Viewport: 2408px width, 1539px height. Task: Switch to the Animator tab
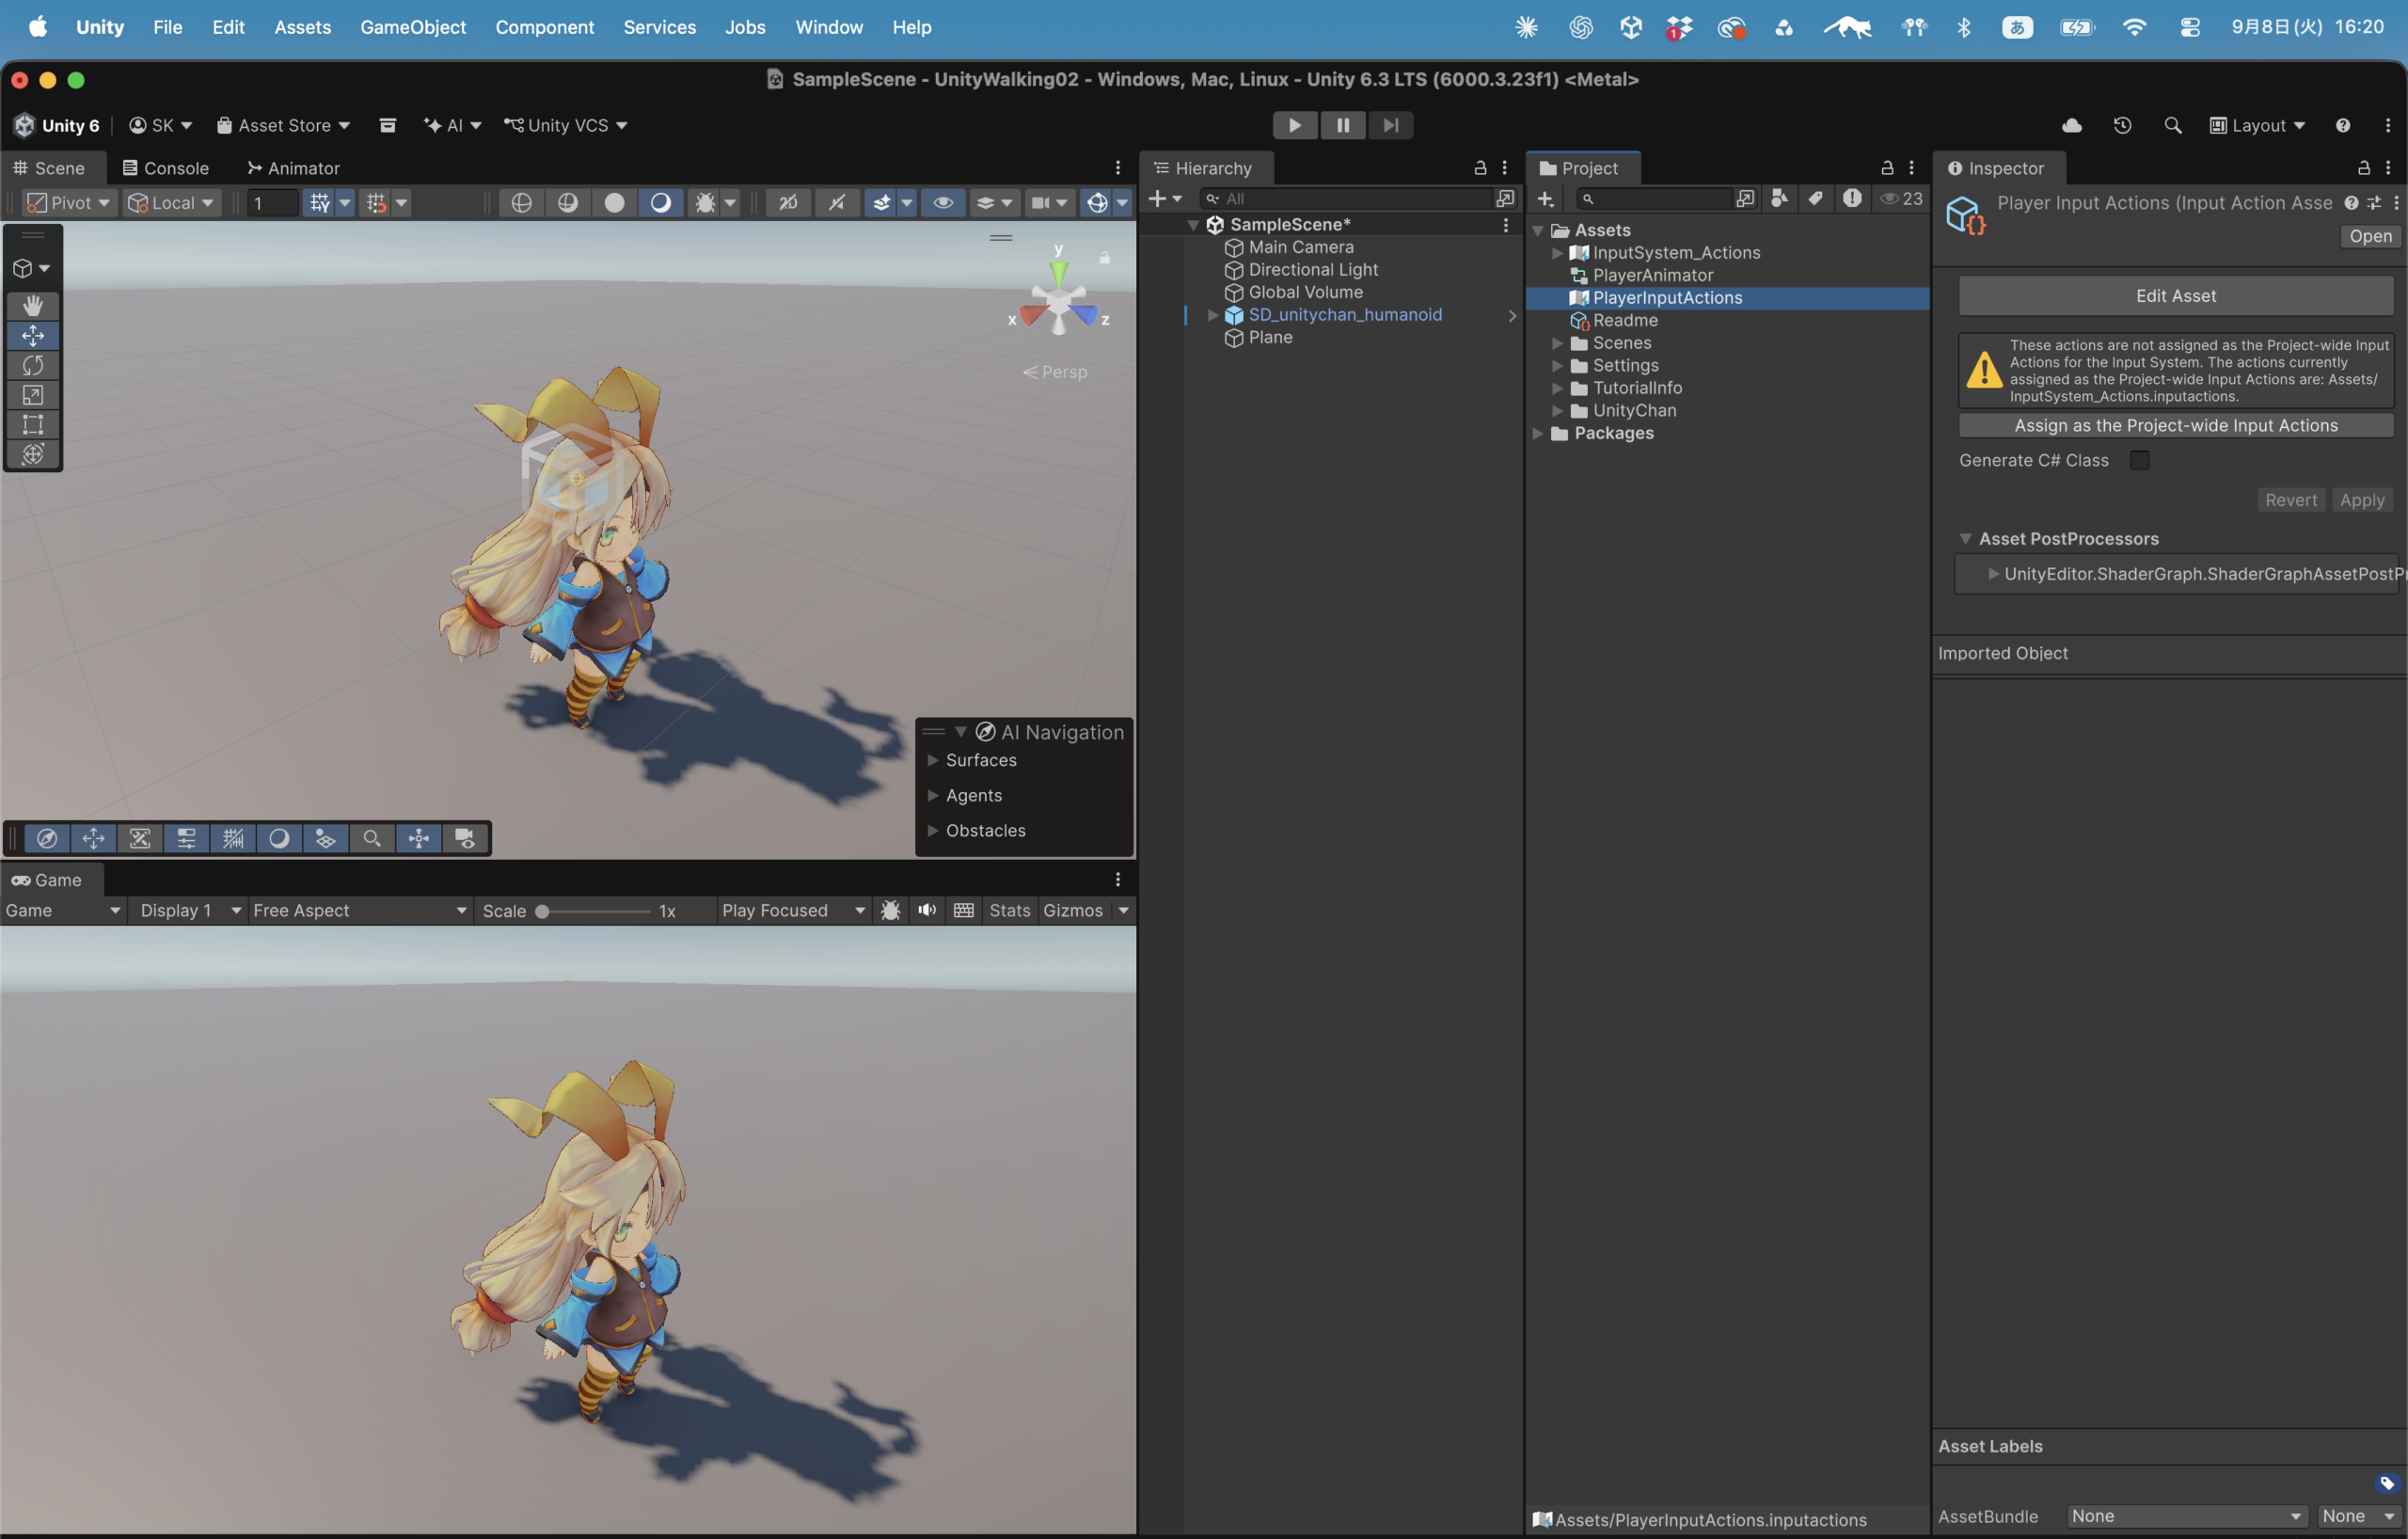[x=294, y=168]
